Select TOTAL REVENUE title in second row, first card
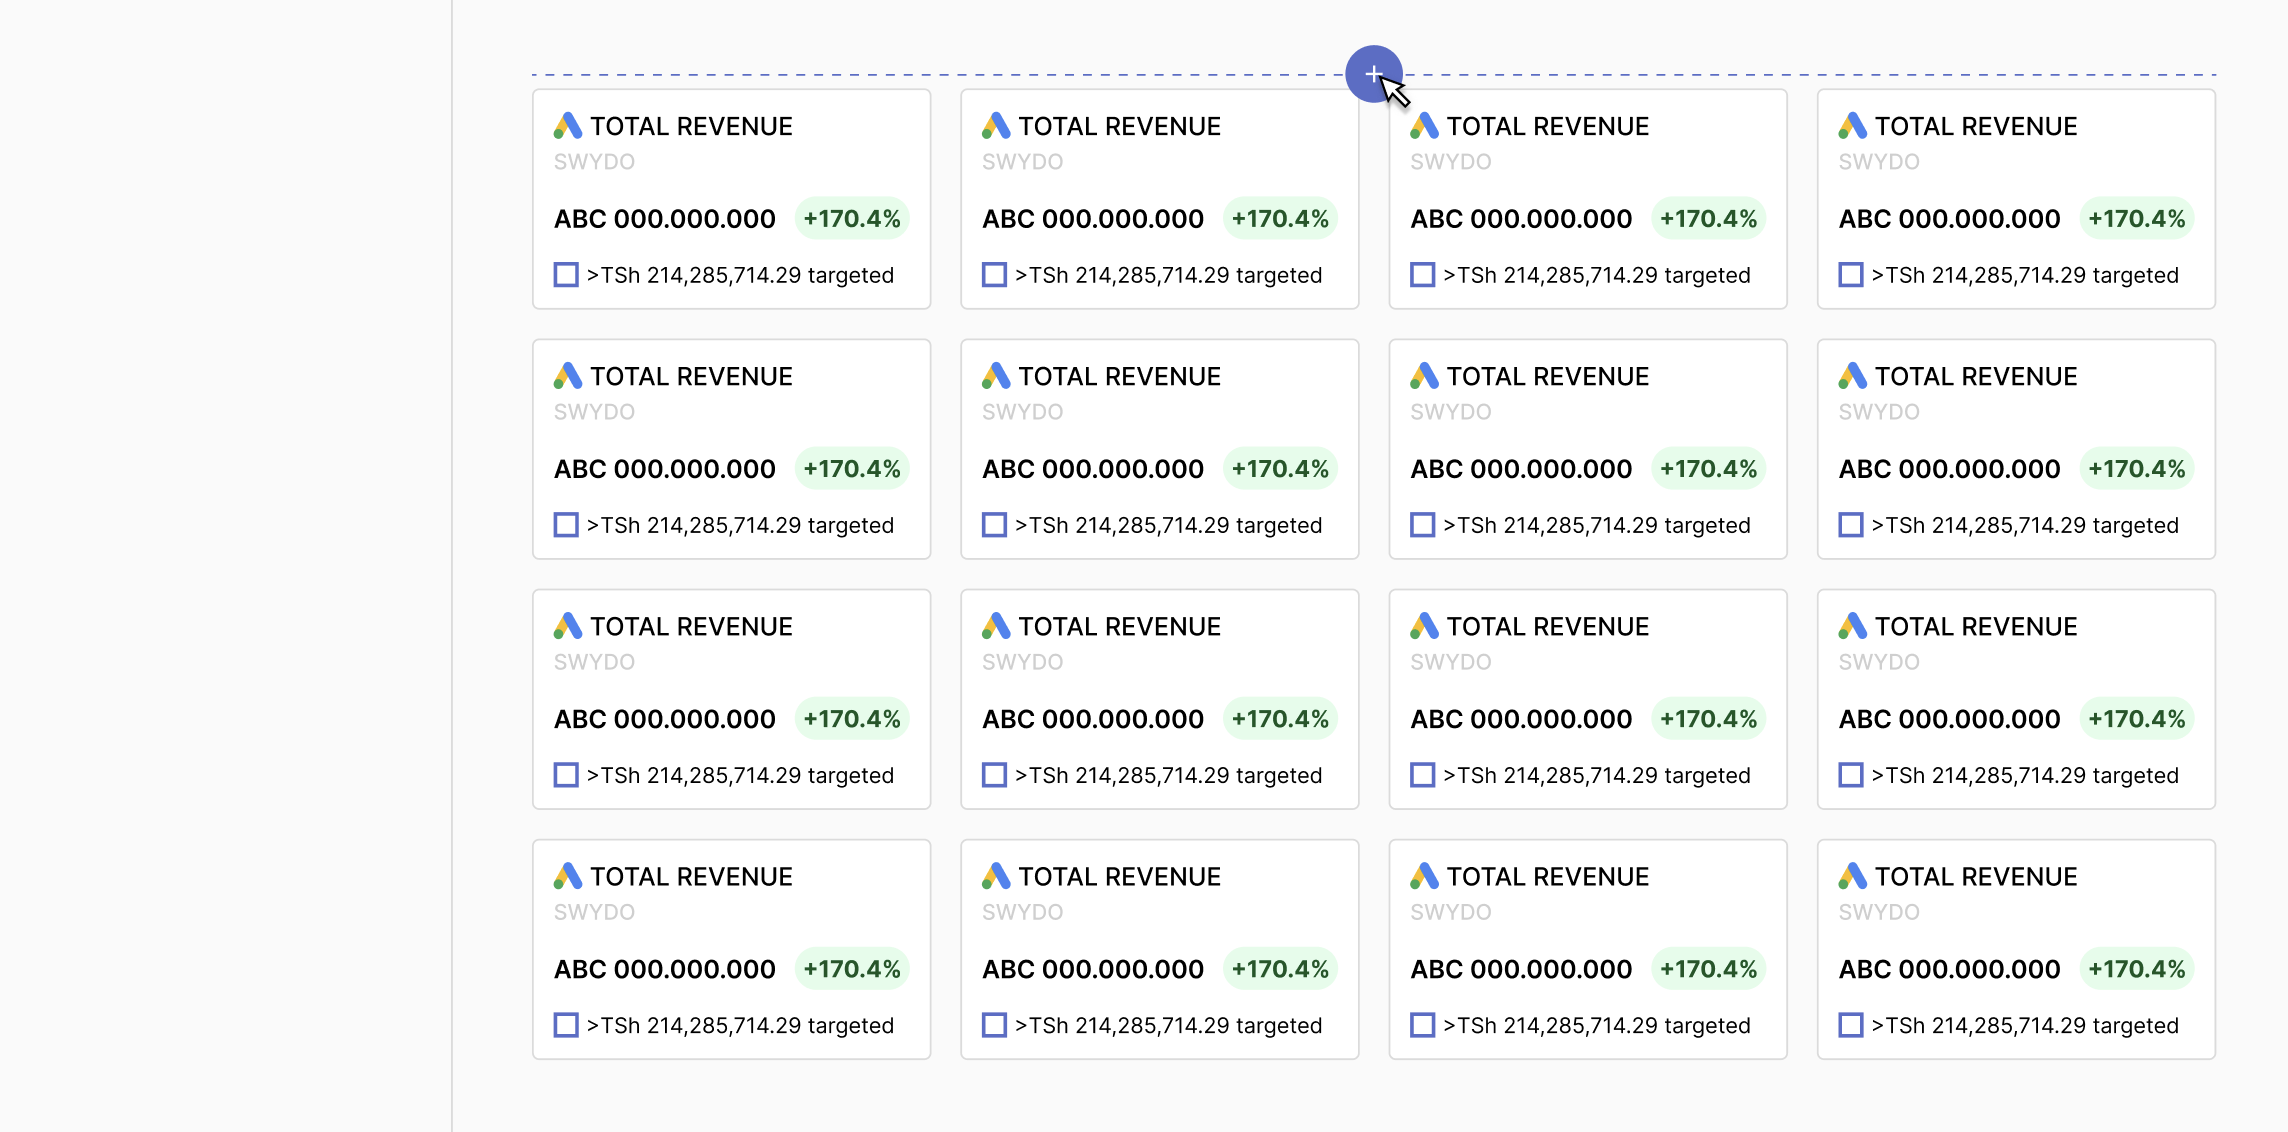Image resolution: width=2288 pixels, height=1132 pixels. 691,376
